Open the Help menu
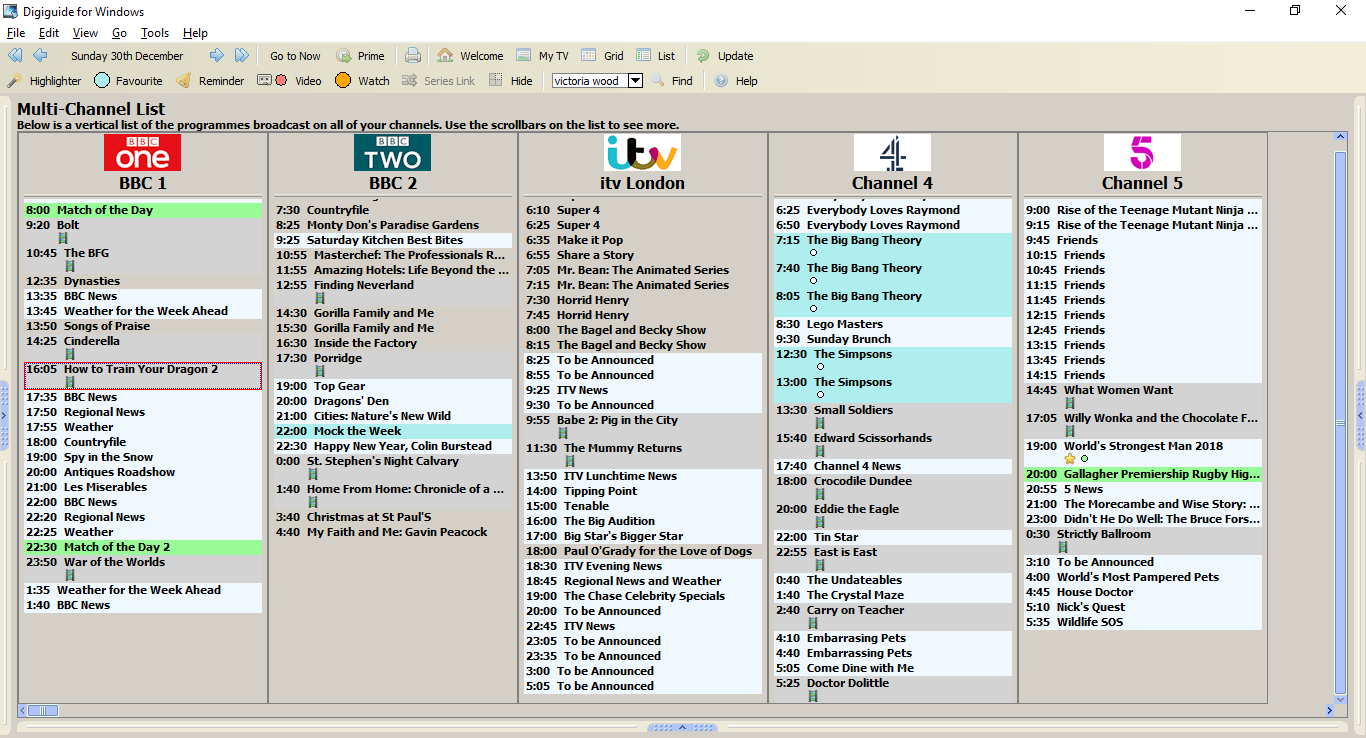The width and height of the screenshot is (1366, 738). [x=196, y=33]
